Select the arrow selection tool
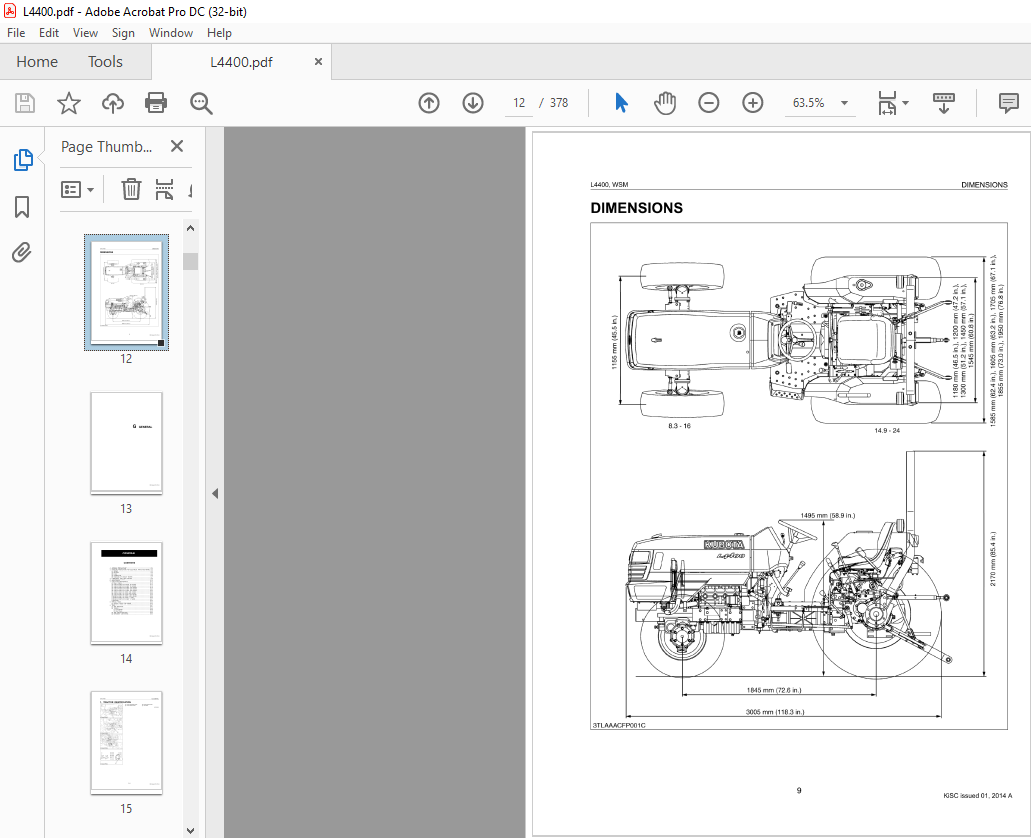The height and width of the screenshot is (838, 1031). [x=621, y=103]
